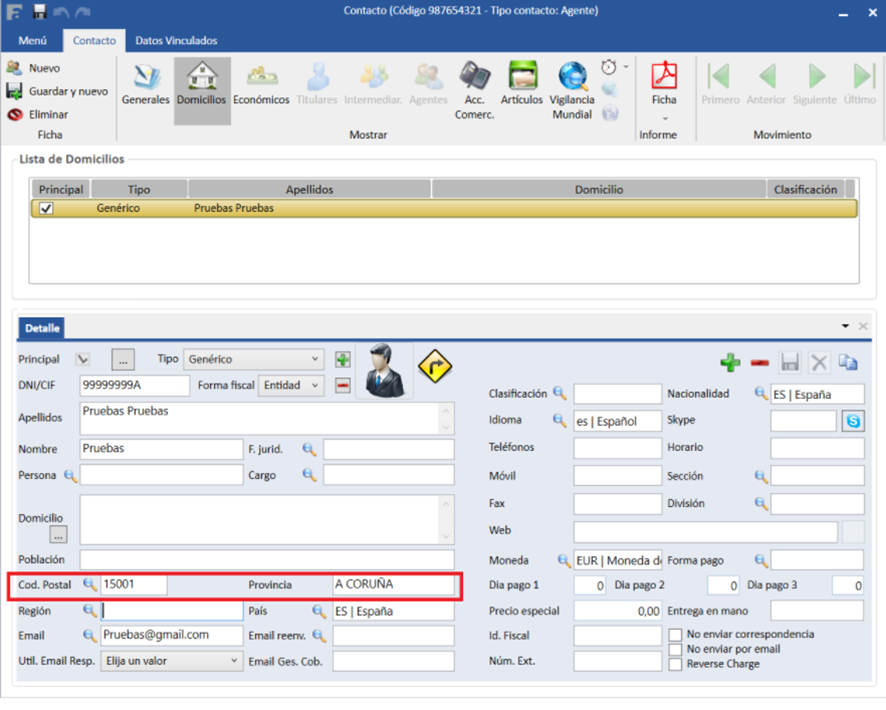Open the Menú tab
886x710 pixels.
[x=32, y=41]
